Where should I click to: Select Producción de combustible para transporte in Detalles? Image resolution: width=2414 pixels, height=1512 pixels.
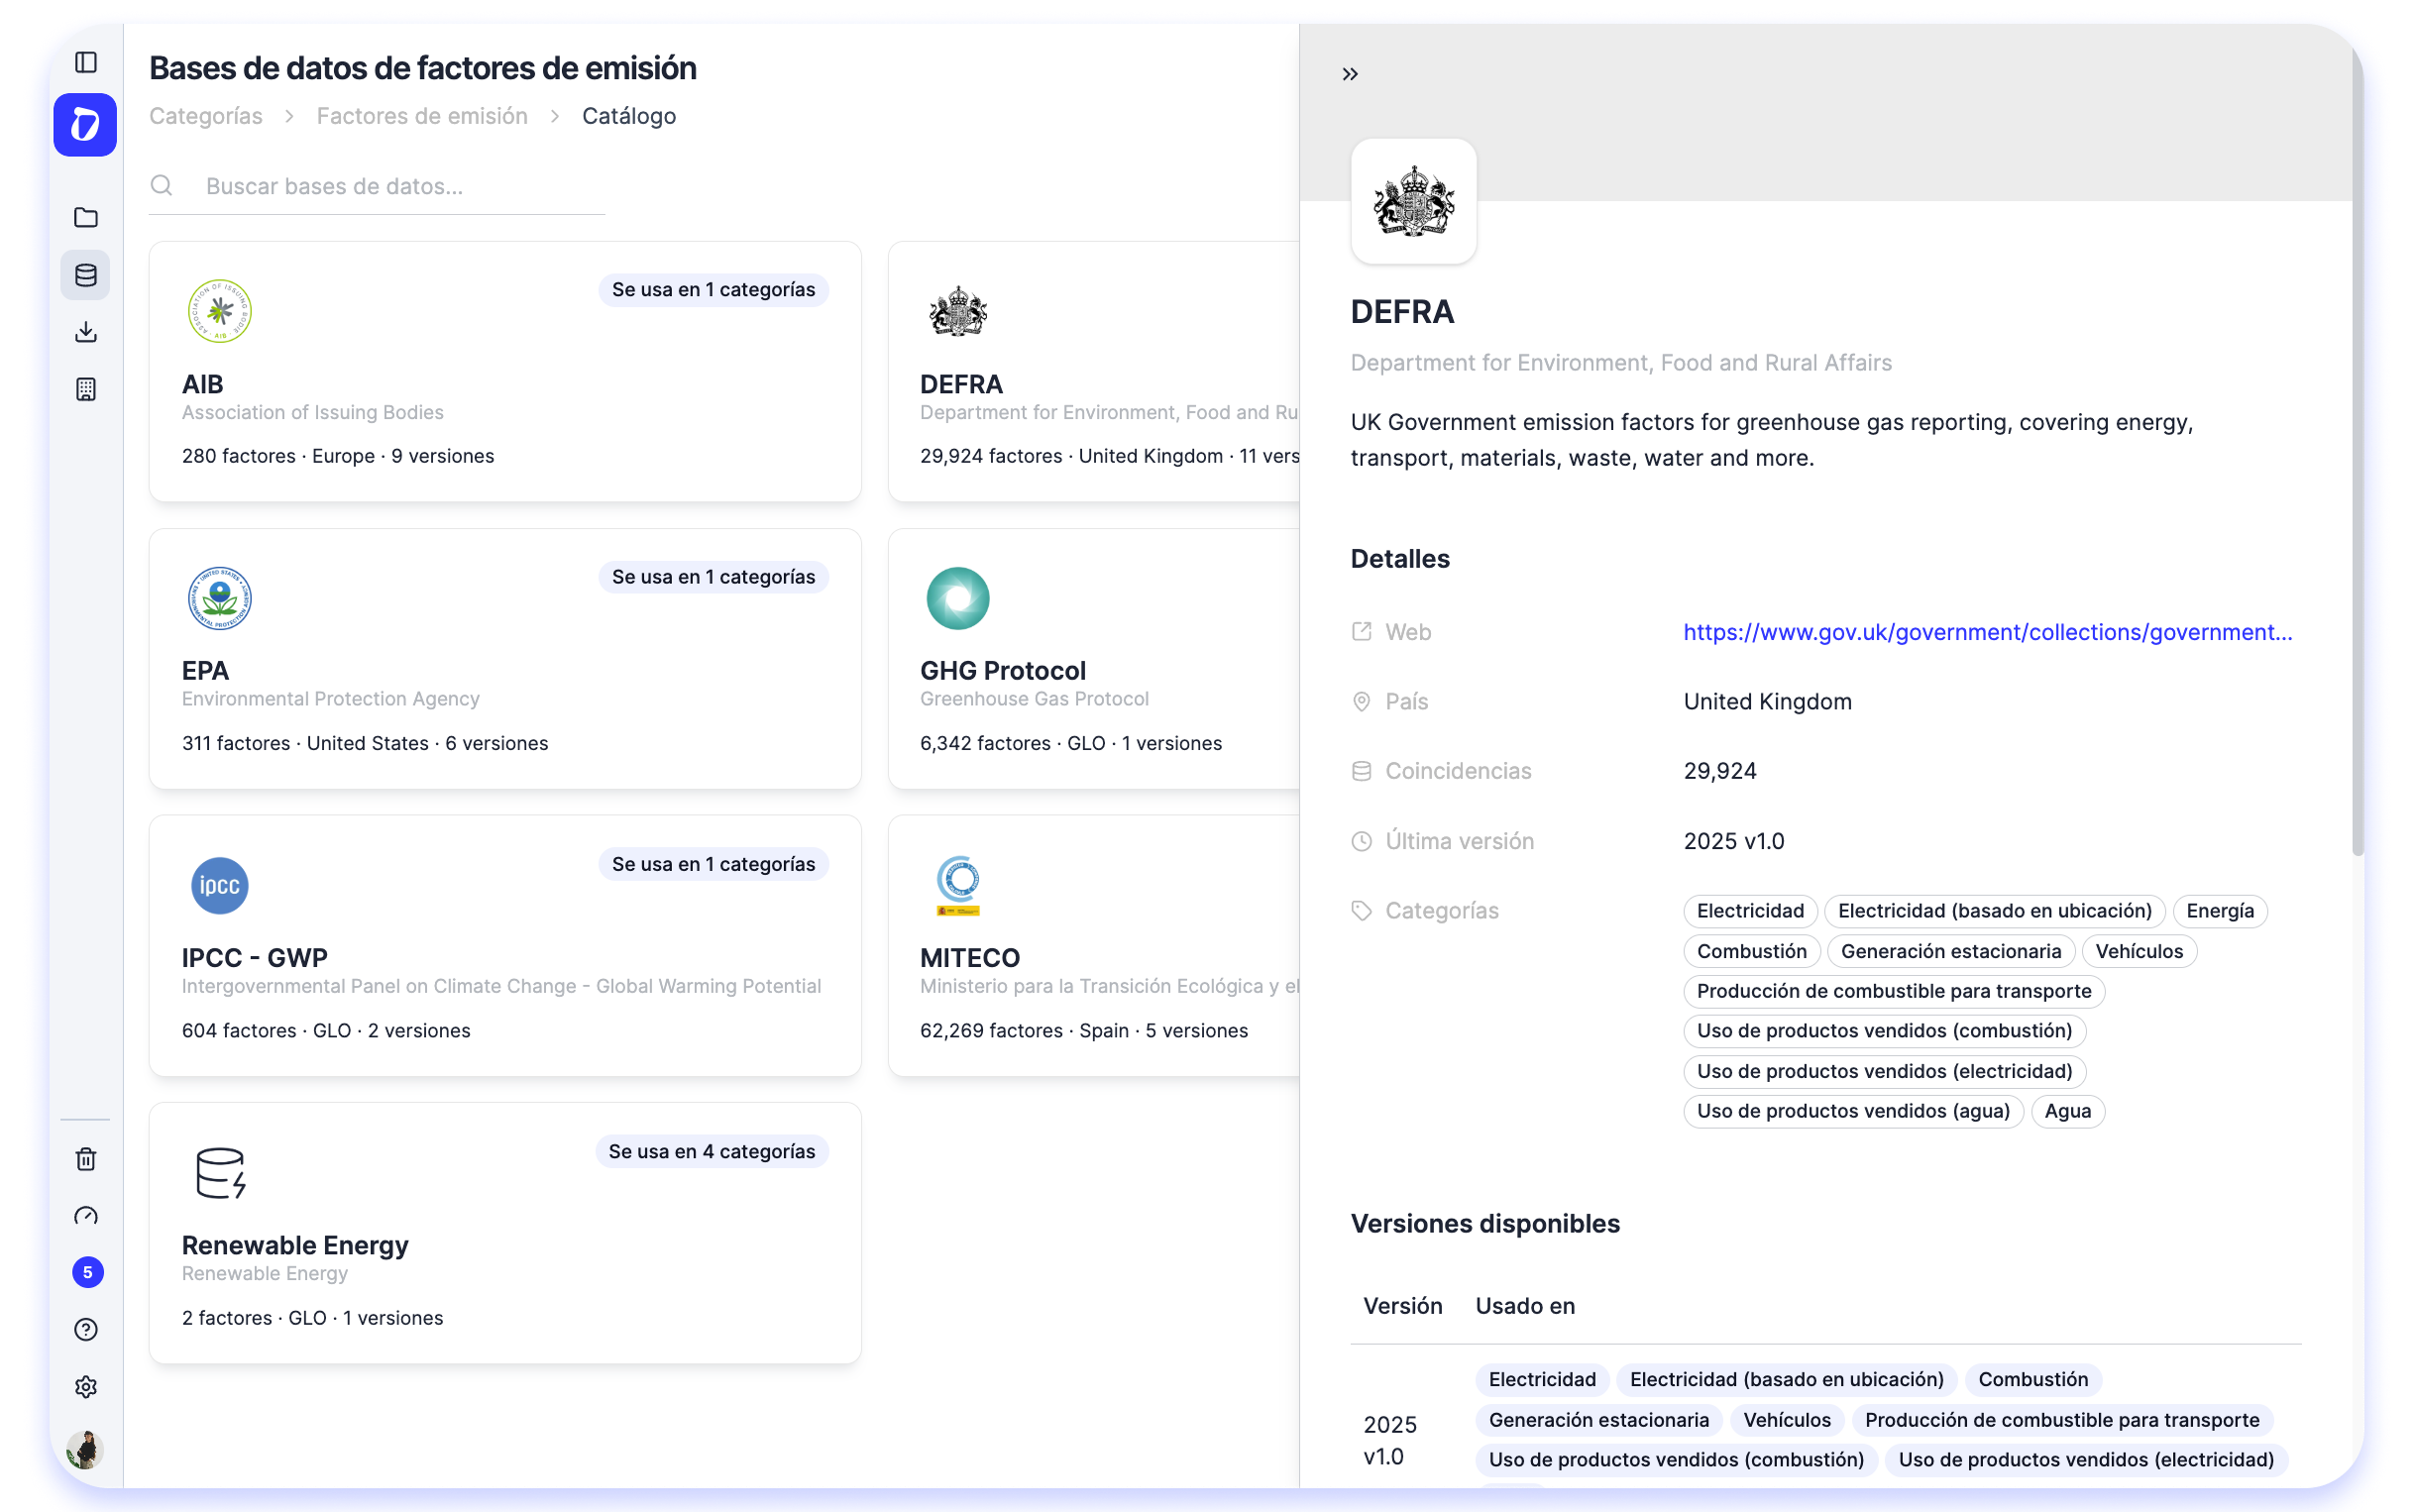pos(1894,991)
